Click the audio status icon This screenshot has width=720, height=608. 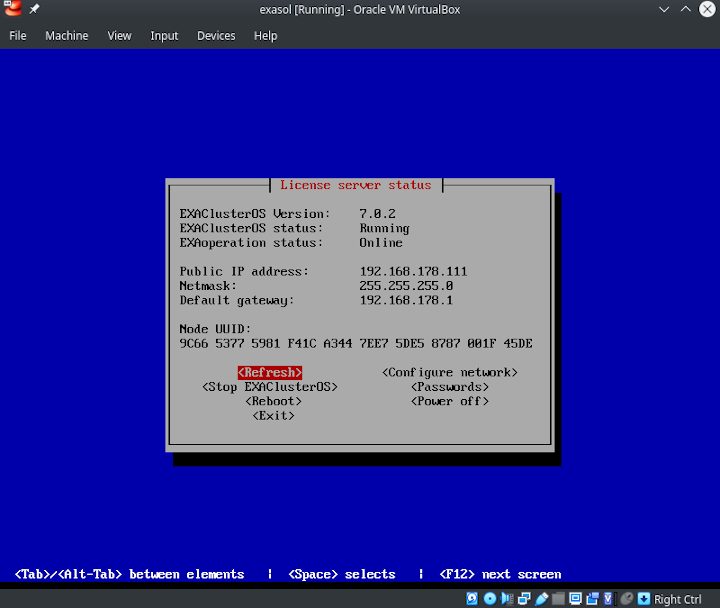click(507, 598)
